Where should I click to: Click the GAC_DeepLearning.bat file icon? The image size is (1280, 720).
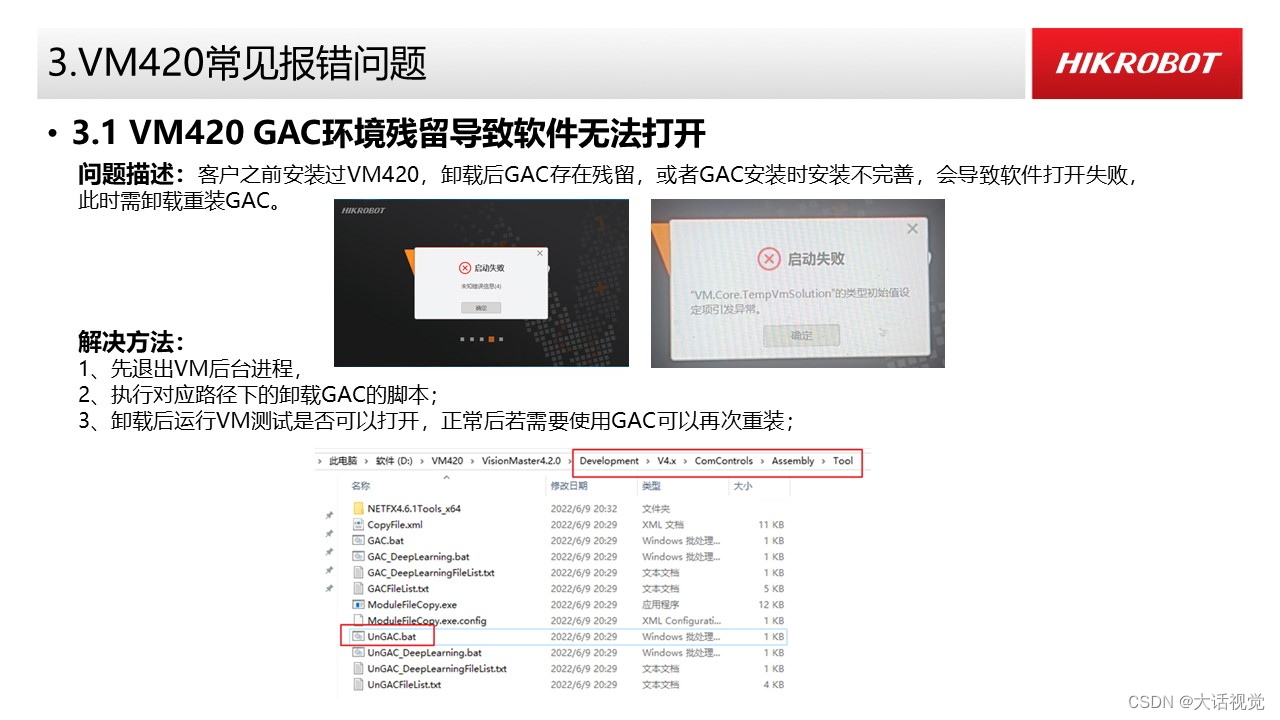pyautogui.click(x=358, y=557)
